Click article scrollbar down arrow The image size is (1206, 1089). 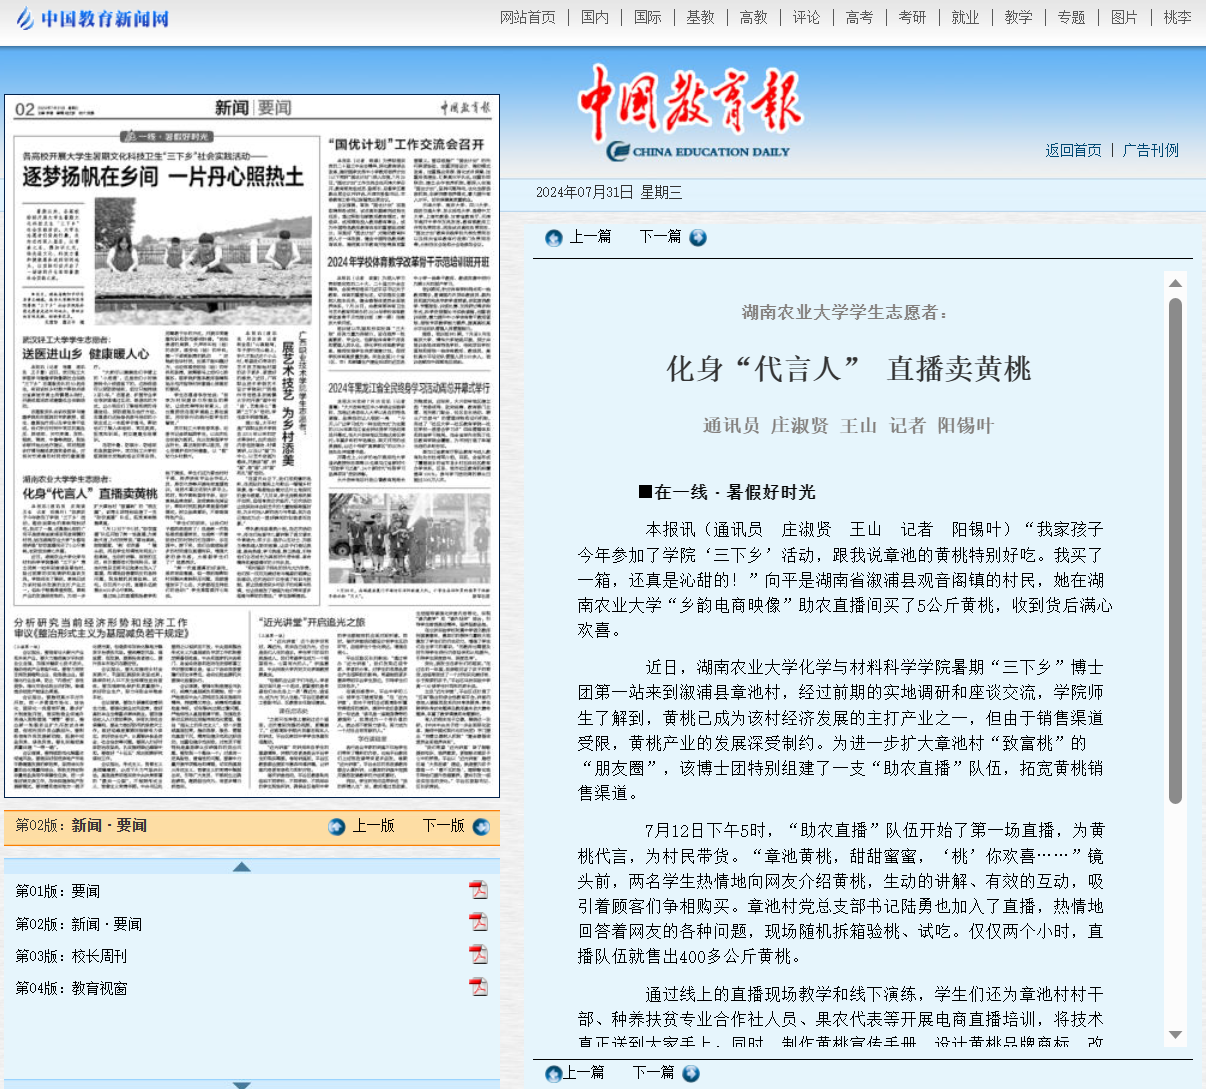[x=1175, y=1035]
